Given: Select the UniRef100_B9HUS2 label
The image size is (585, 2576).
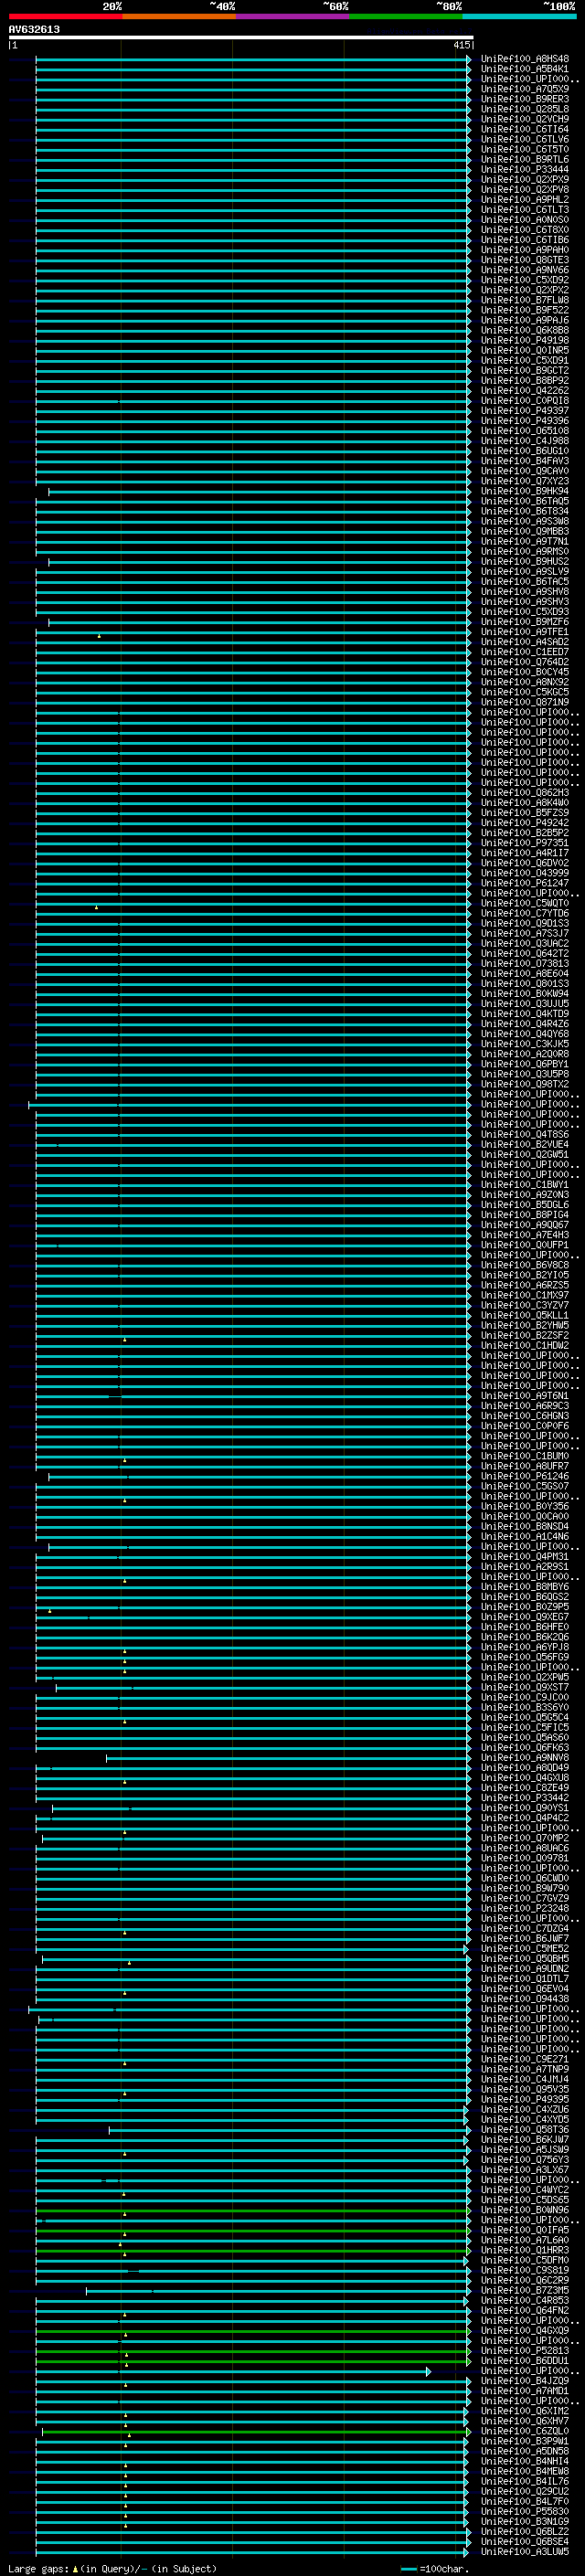Looking at the screenshot, I should pos(525,562).
